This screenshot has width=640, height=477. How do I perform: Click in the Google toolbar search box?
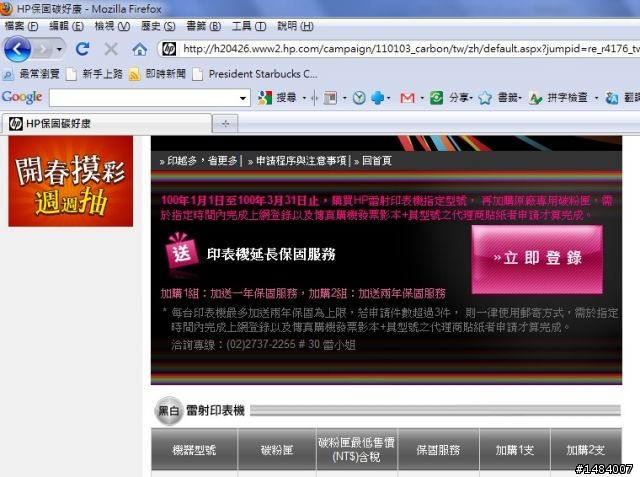tap(143, 98)
